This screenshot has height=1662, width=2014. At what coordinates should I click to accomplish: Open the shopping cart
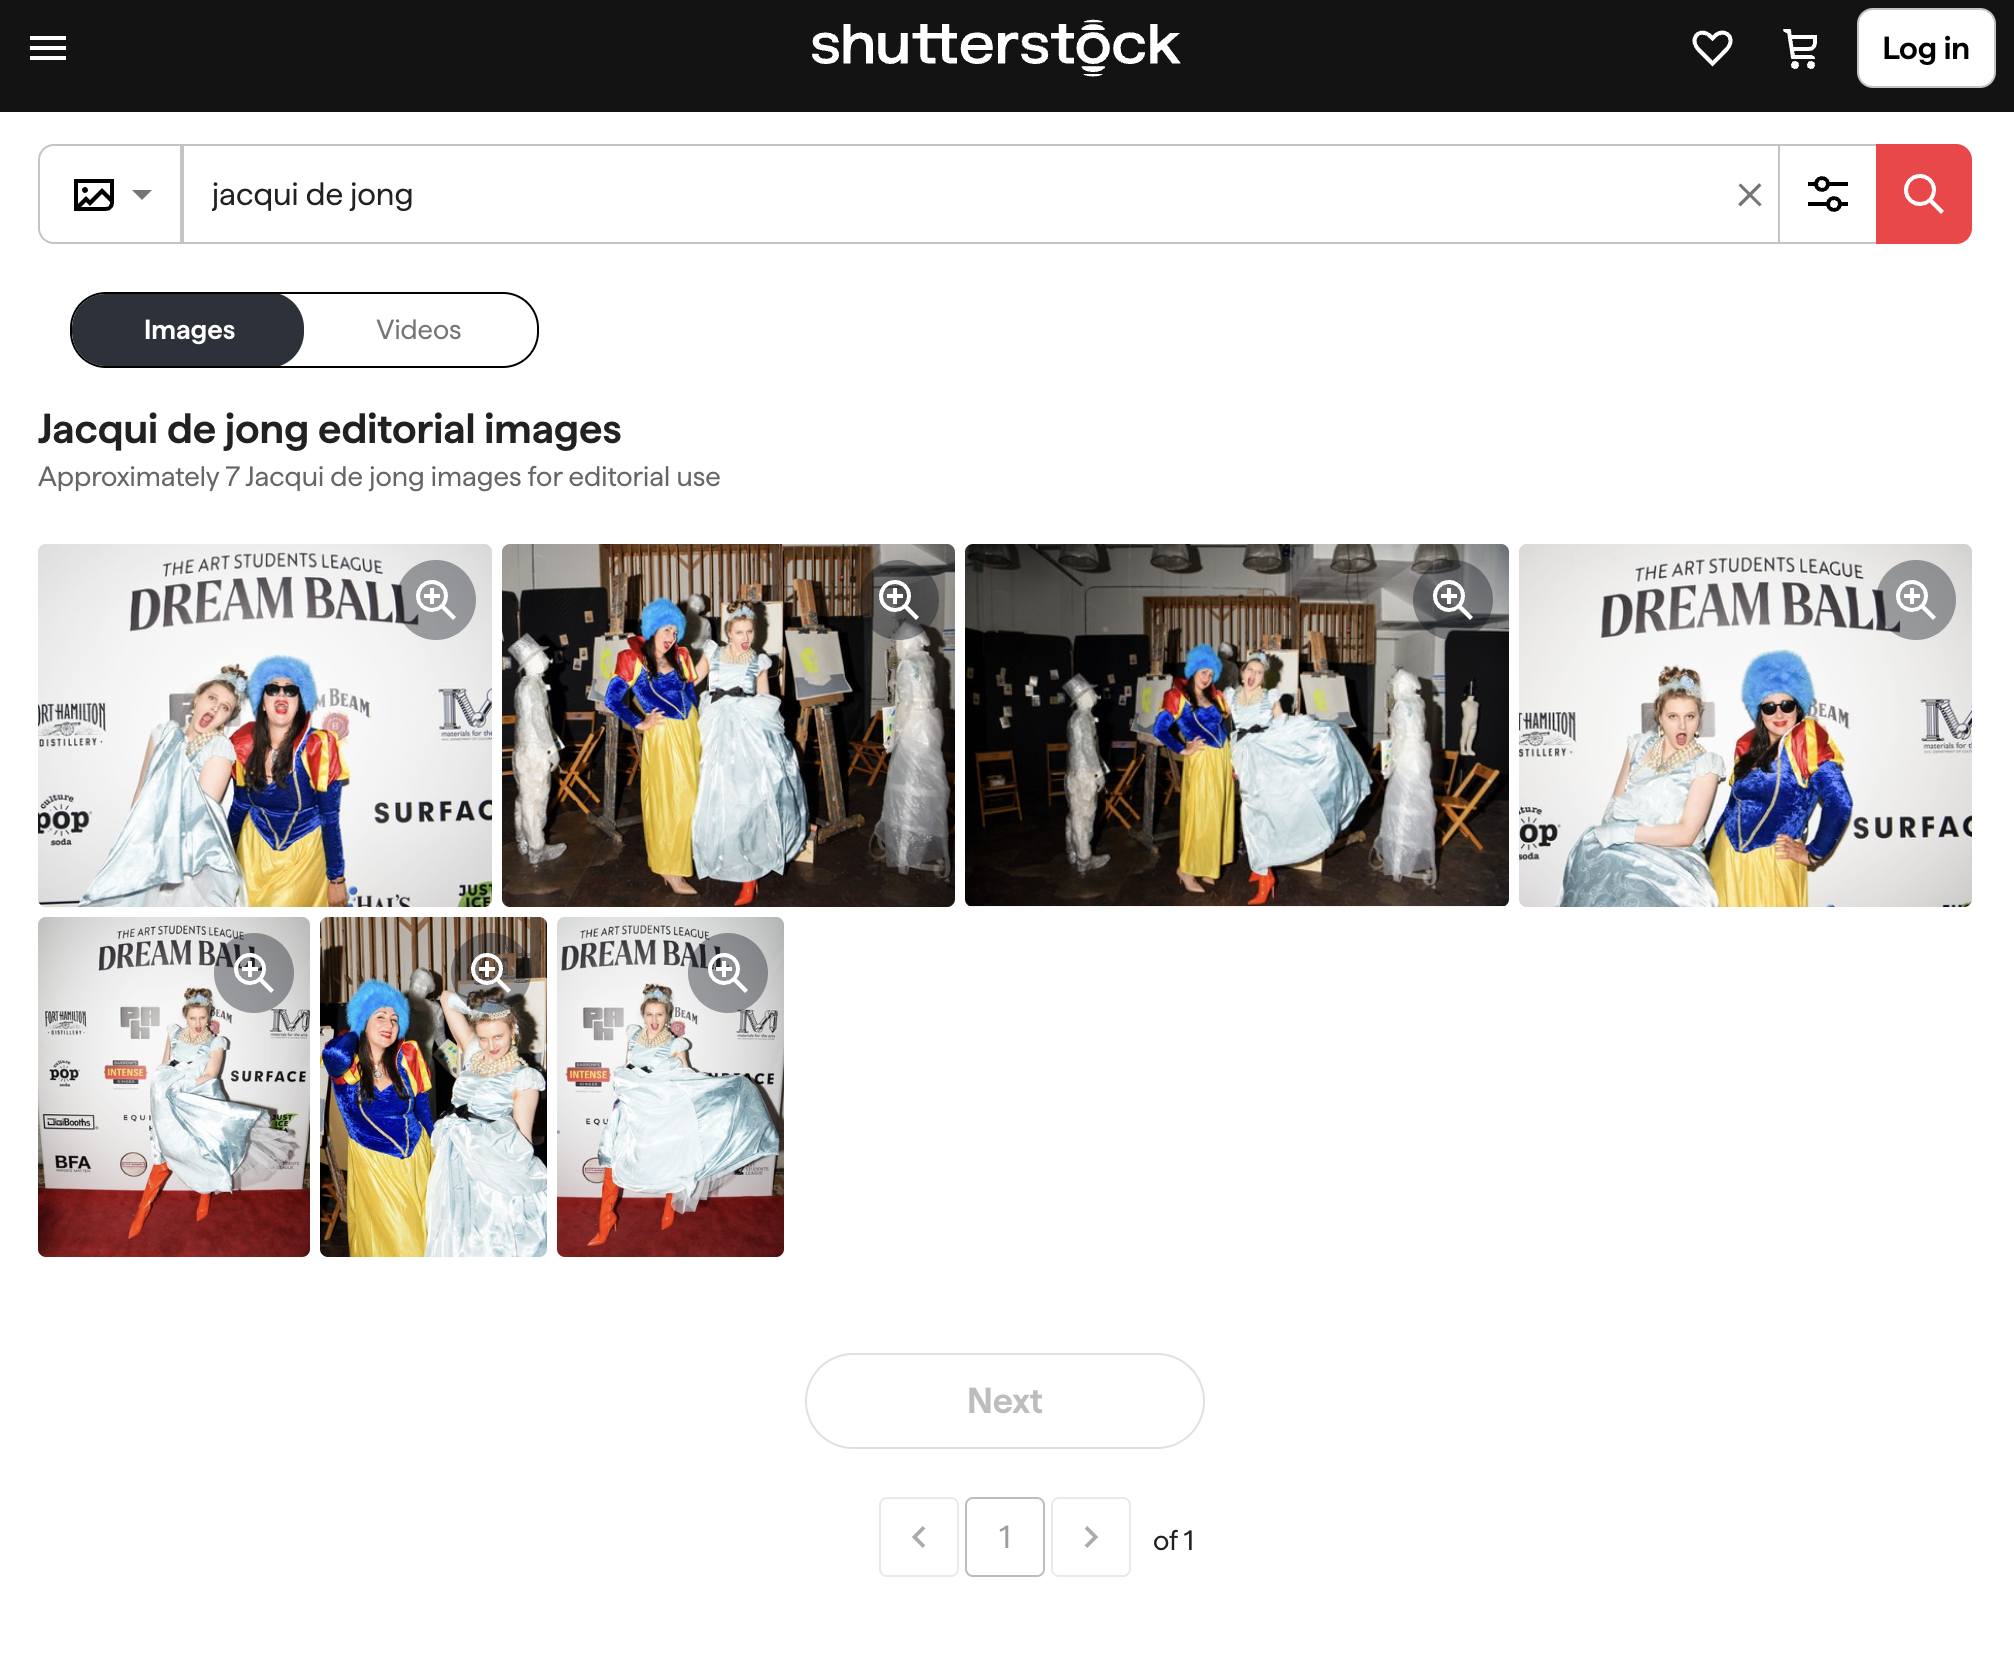pyautogui.click(x=1800, y=48)
